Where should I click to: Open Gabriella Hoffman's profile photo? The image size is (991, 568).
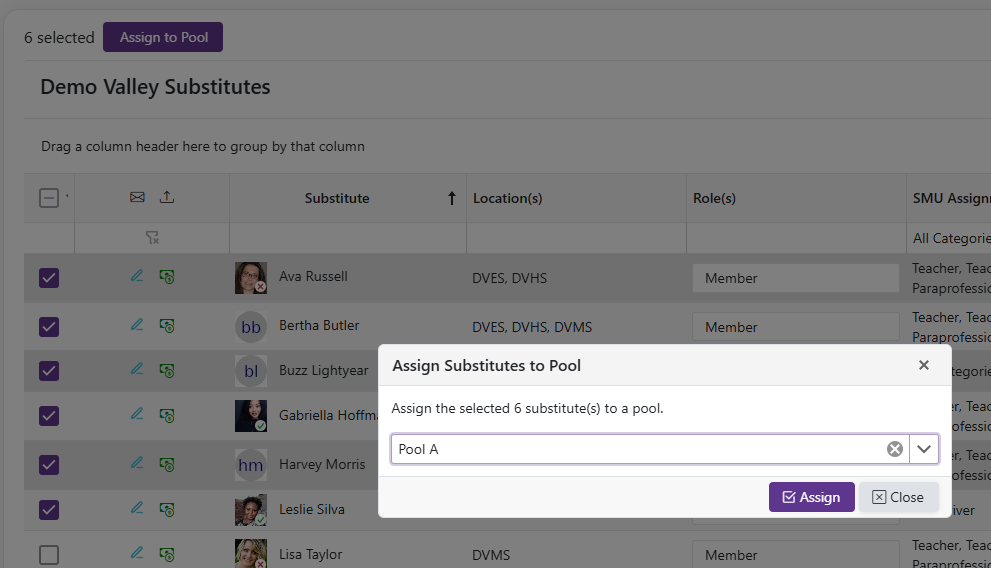pos(251,416)
